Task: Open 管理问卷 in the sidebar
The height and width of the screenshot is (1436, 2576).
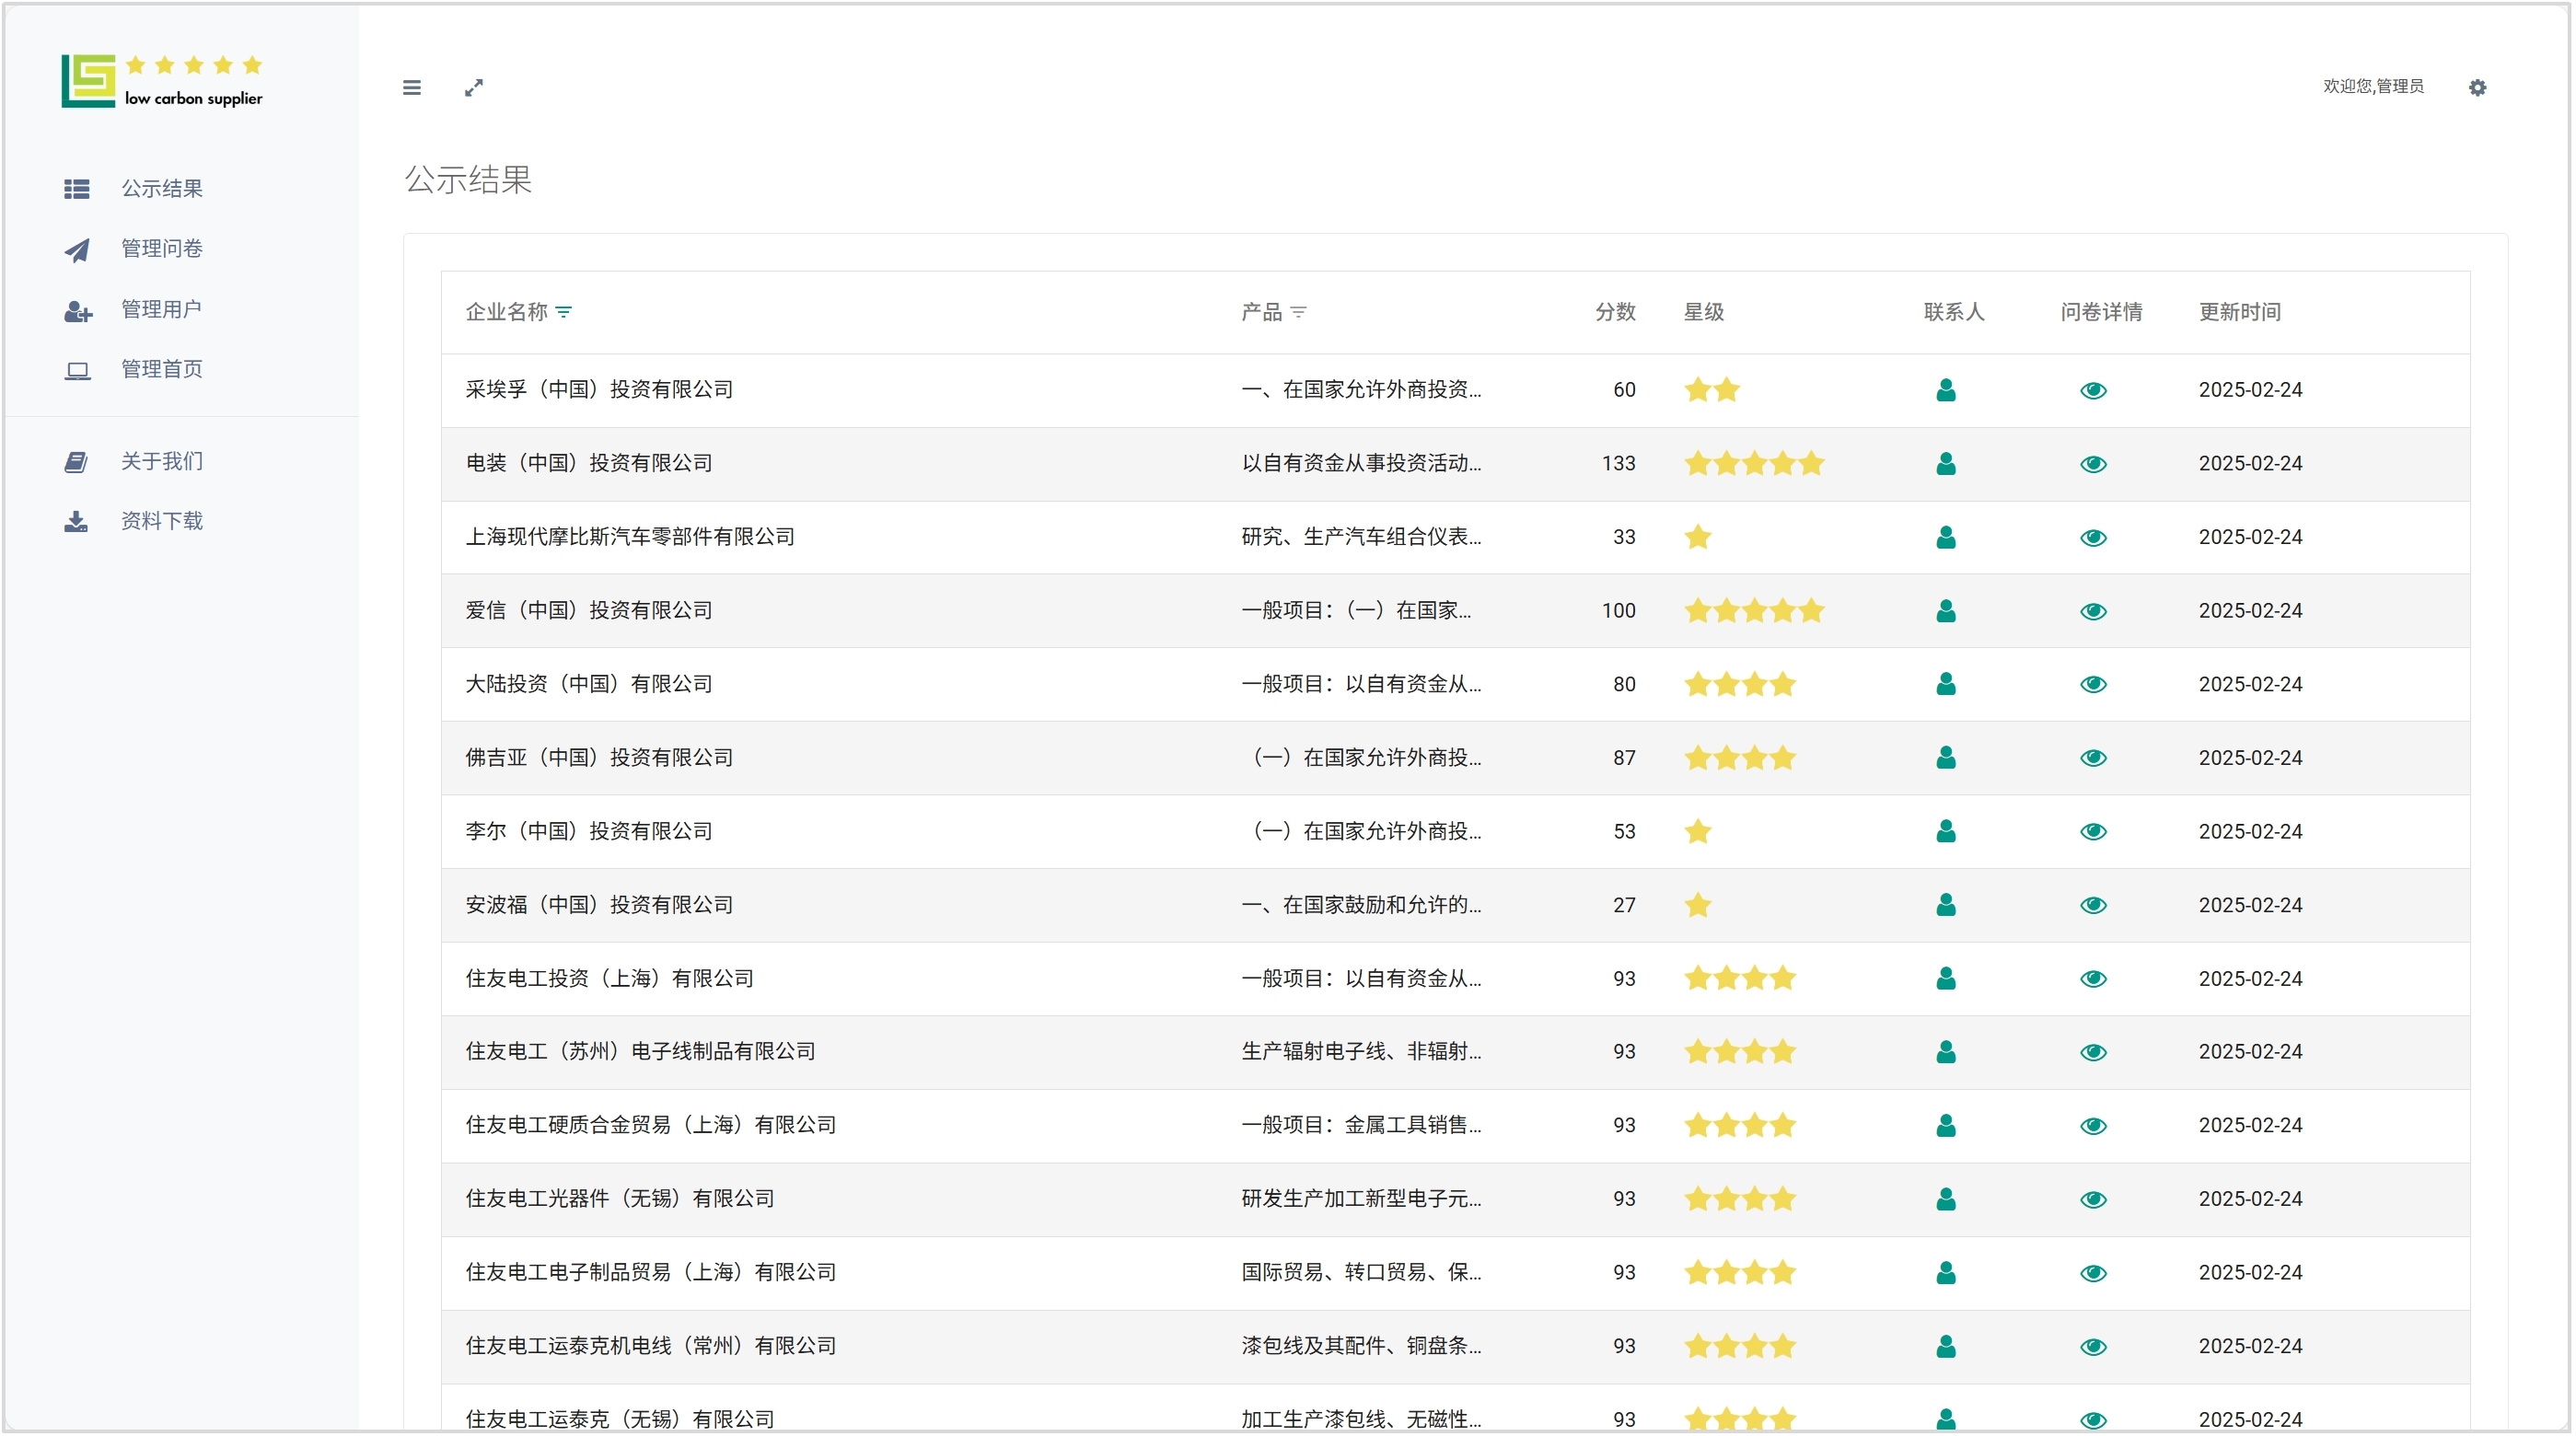Action: pos(161,249)
